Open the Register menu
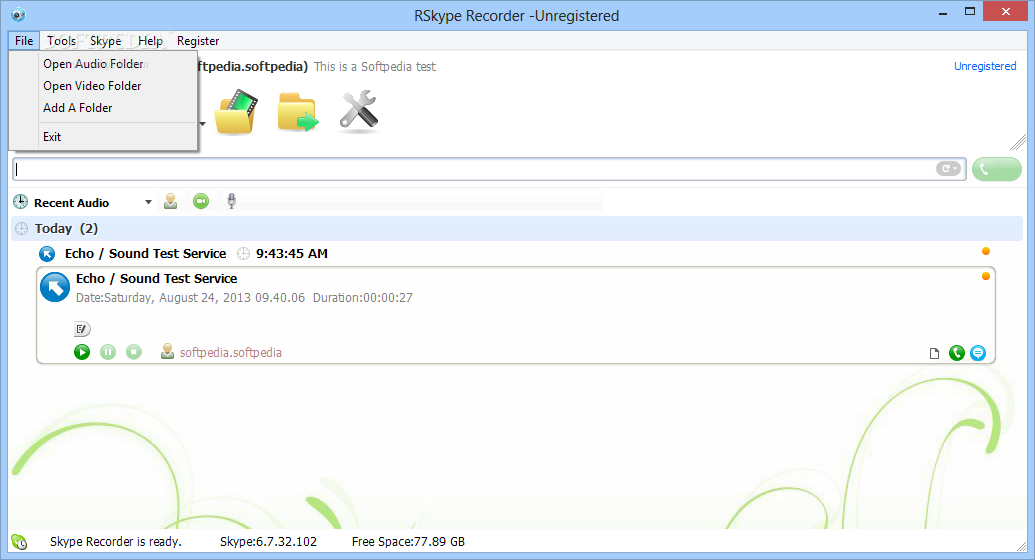 pos(198,40)
